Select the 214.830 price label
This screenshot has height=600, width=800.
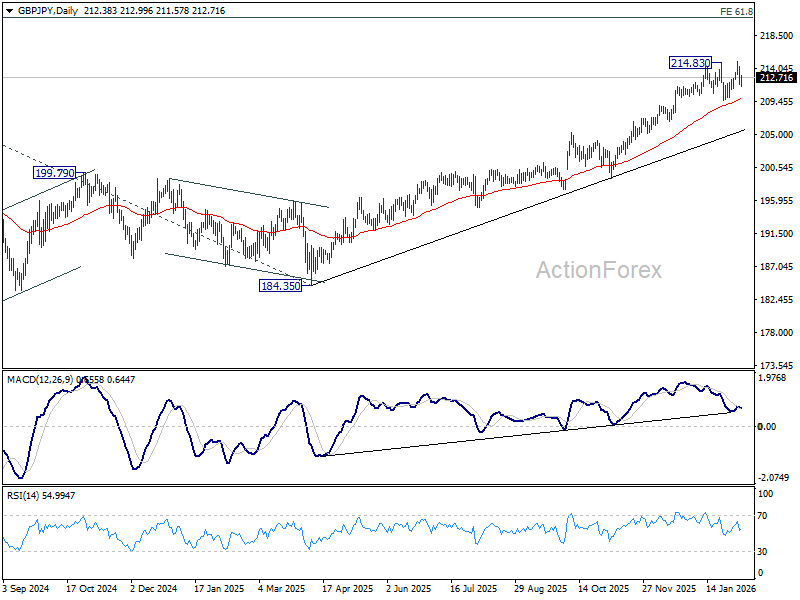(x=690, y=63)
